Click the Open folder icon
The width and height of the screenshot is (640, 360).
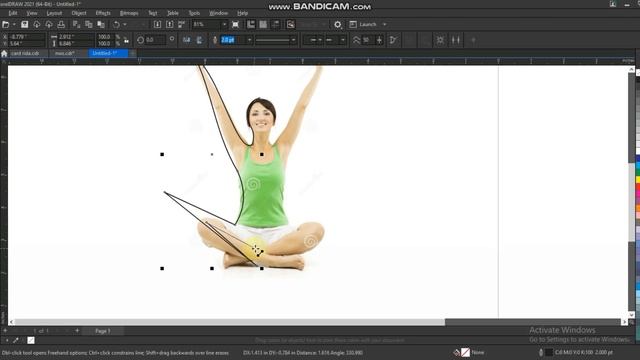pyautogui.click(x=6, y=24)
